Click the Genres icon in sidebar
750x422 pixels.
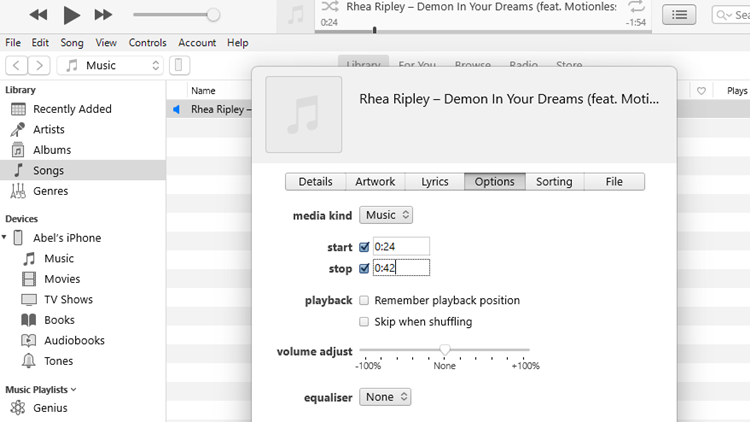point(18,191)
